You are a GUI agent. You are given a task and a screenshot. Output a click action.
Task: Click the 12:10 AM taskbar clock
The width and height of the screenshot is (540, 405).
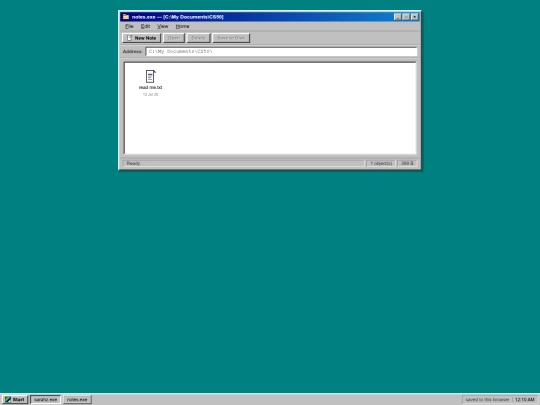[x=525, y=399]
